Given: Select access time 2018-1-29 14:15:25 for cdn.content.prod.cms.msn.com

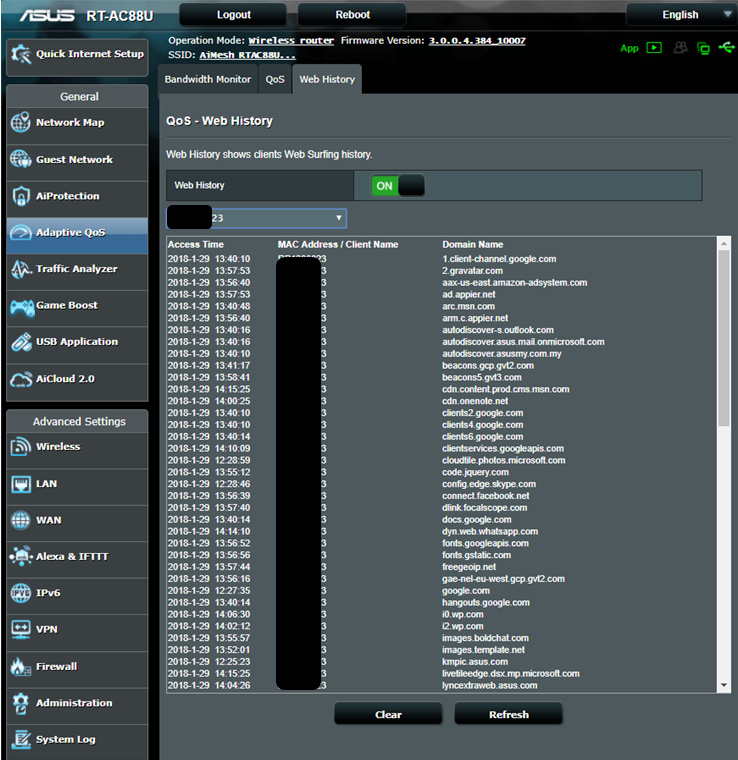Looking at the screenshot, I should (209, 389).
